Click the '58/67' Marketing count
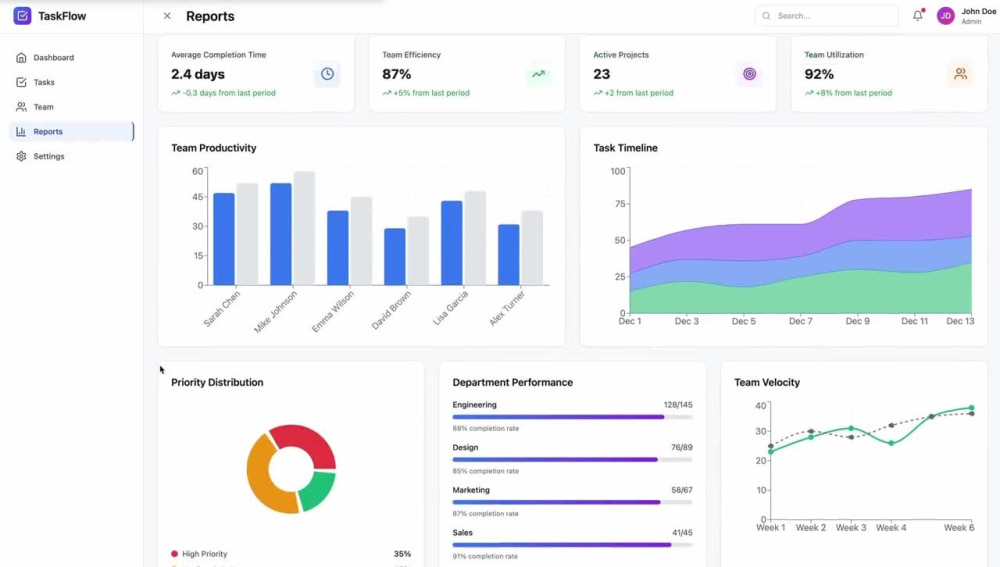Viewport: 1000px width, 567px height. coord(682,490)
